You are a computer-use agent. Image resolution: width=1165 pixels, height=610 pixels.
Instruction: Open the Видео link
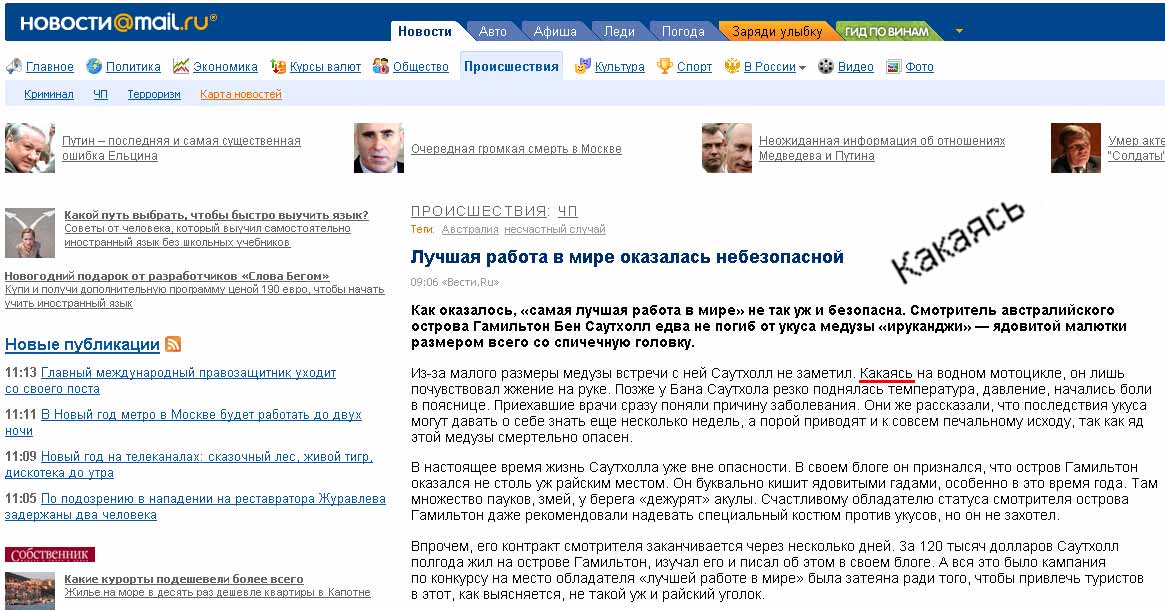point(856,67)
